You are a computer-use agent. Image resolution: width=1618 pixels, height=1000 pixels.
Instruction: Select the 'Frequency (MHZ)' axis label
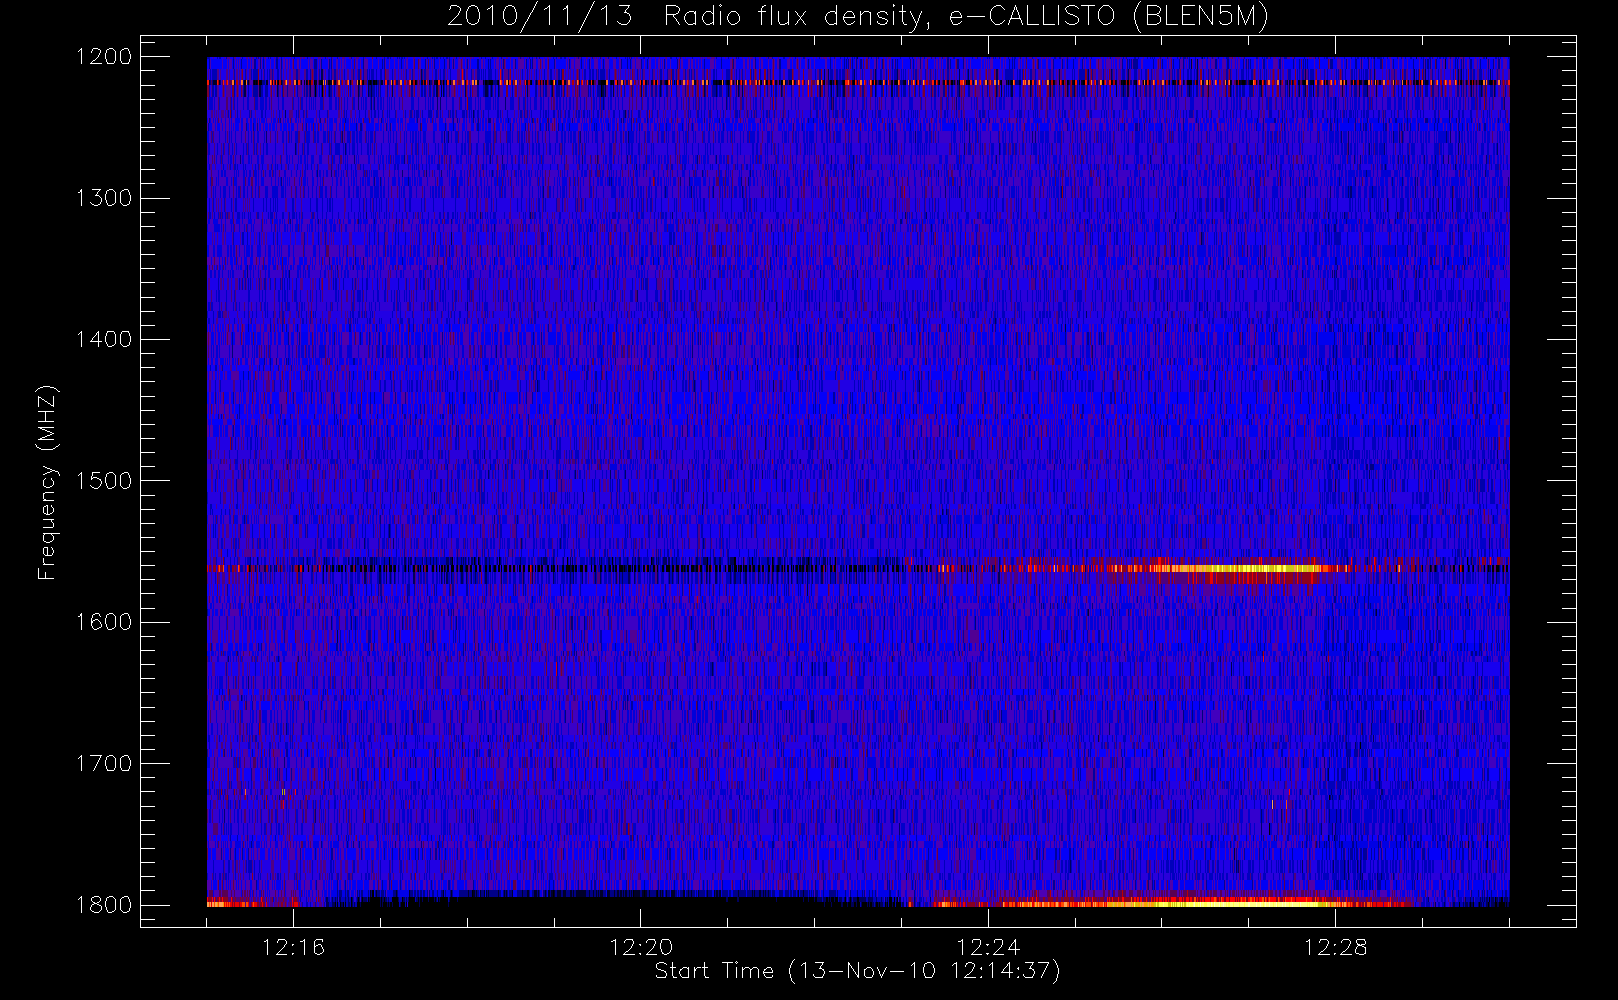pyautogui.click(x=47, y=482)
